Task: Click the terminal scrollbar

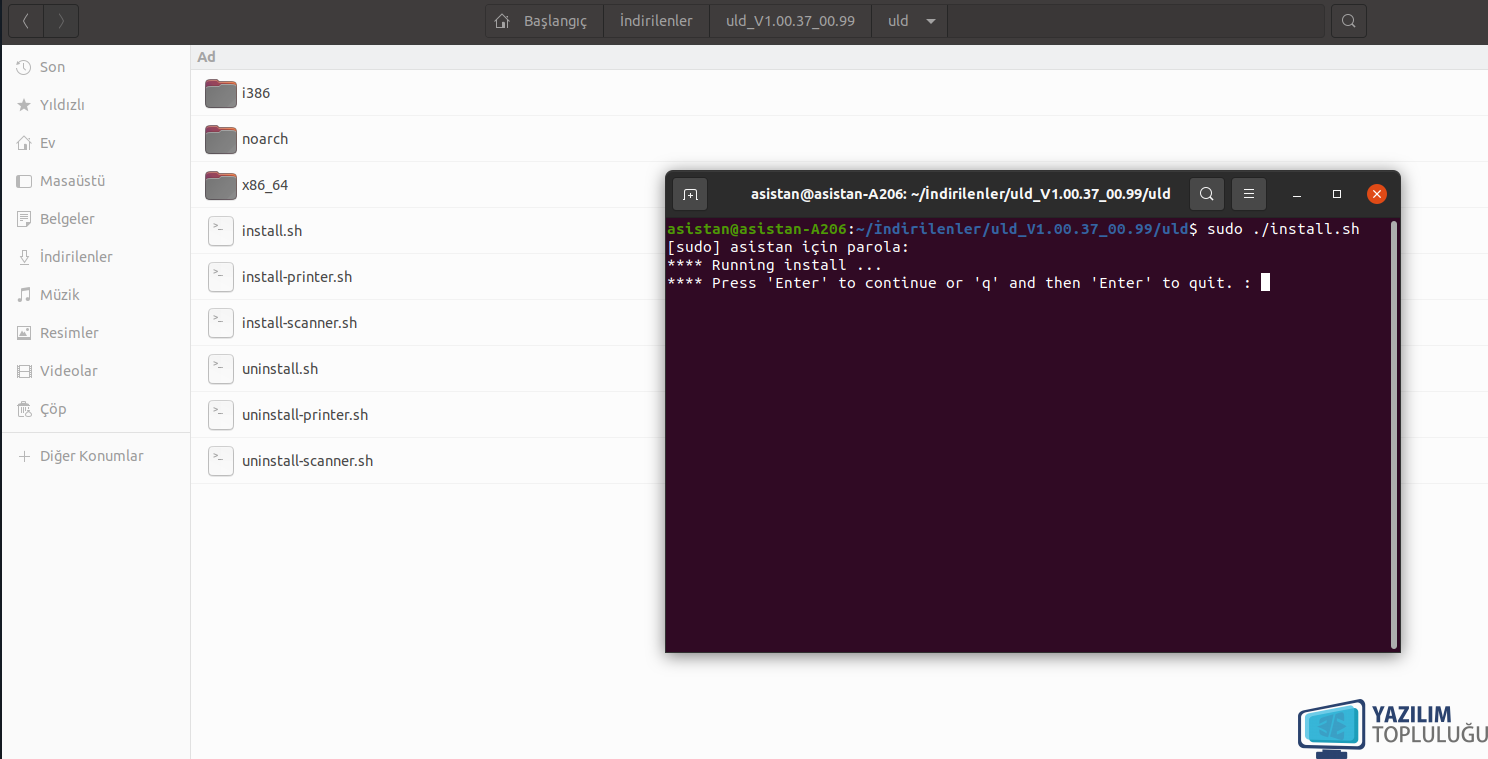Action: [1394, 434]
